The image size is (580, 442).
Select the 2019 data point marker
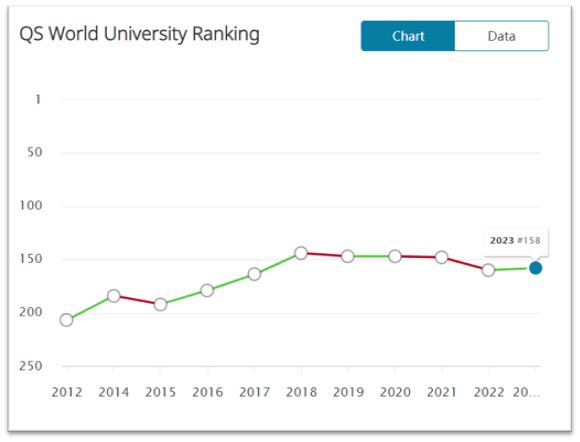coord(348,256)
